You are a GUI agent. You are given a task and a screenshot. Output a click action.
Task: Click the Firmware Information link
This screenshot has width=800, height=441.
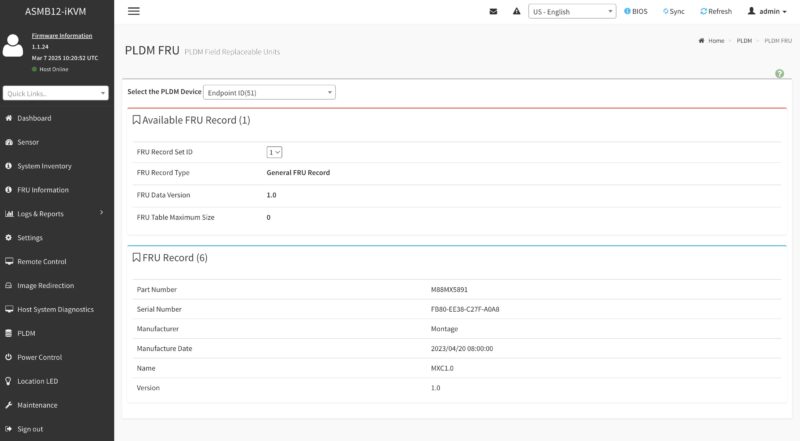(x=62, y=35)
